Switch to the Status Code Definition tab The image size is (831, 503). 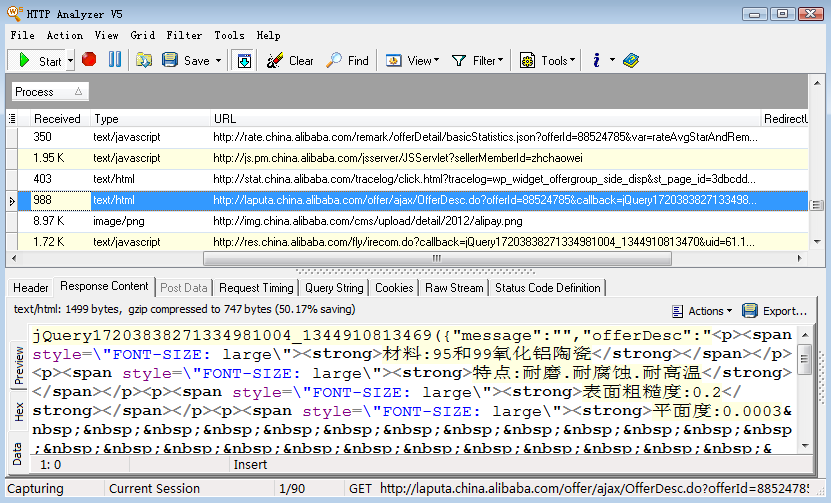tap(547, 288)
